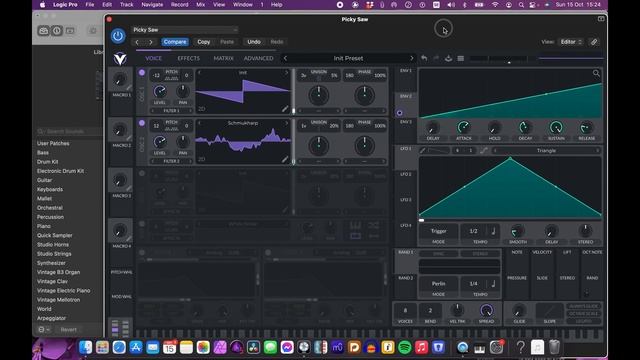
Task: Go to next preset arrow by Init Preset
Action: click(x=411, y=58)
